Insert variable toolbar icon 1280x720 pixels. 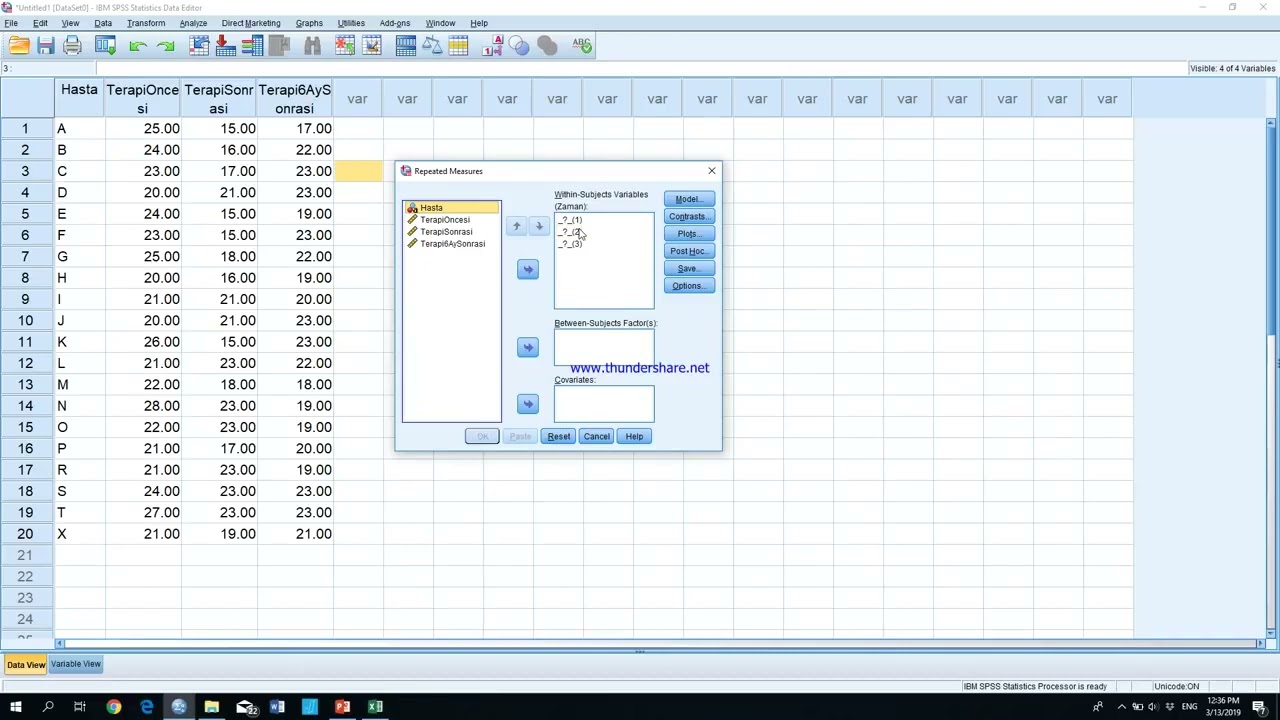[x=372, y=45]
